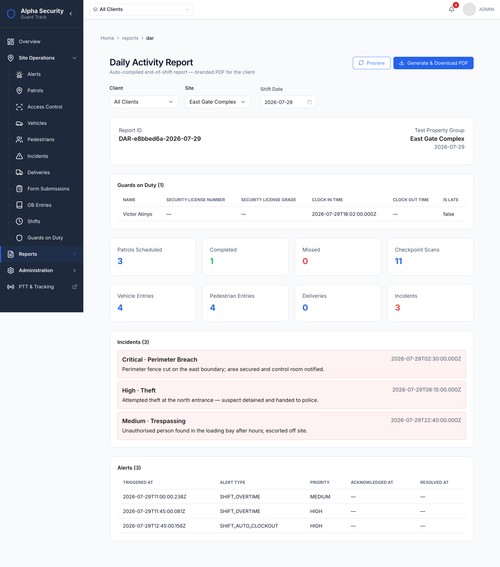Viewport: 500px width, 567px height.
Task: Open Incidents via the warning triangle icon
Action: [19, 156]
